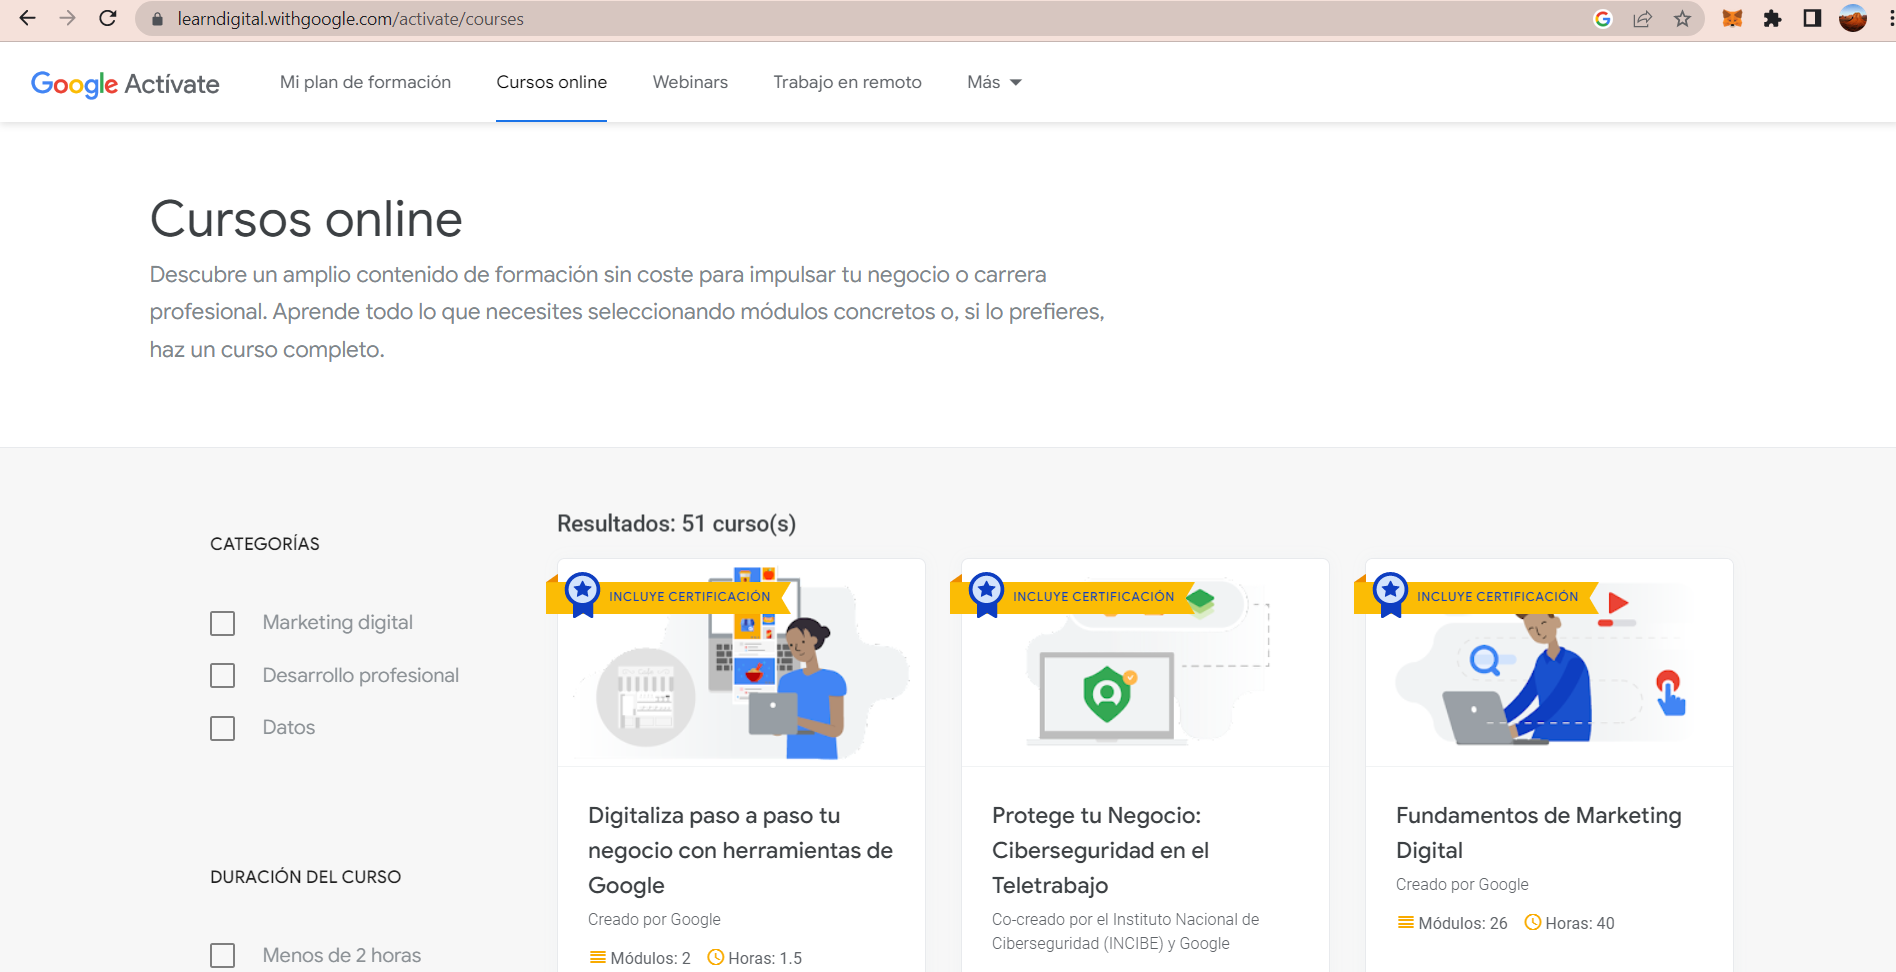Click certification ribbon badge on Ciberseguridad card
Viewport: 1896px width, 972px height.
[x=987, y=594]
